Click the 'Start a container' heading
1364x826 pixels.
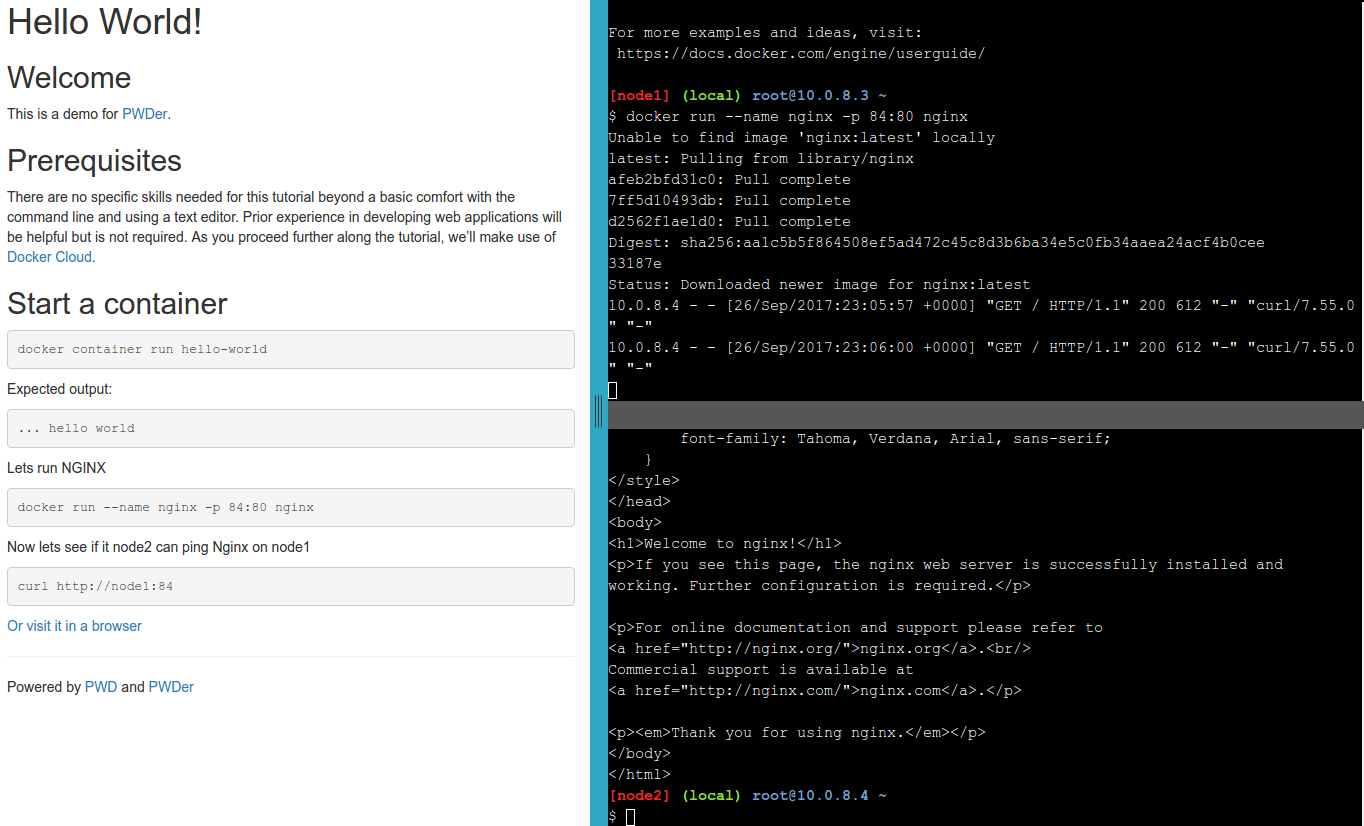click(117, 304)
